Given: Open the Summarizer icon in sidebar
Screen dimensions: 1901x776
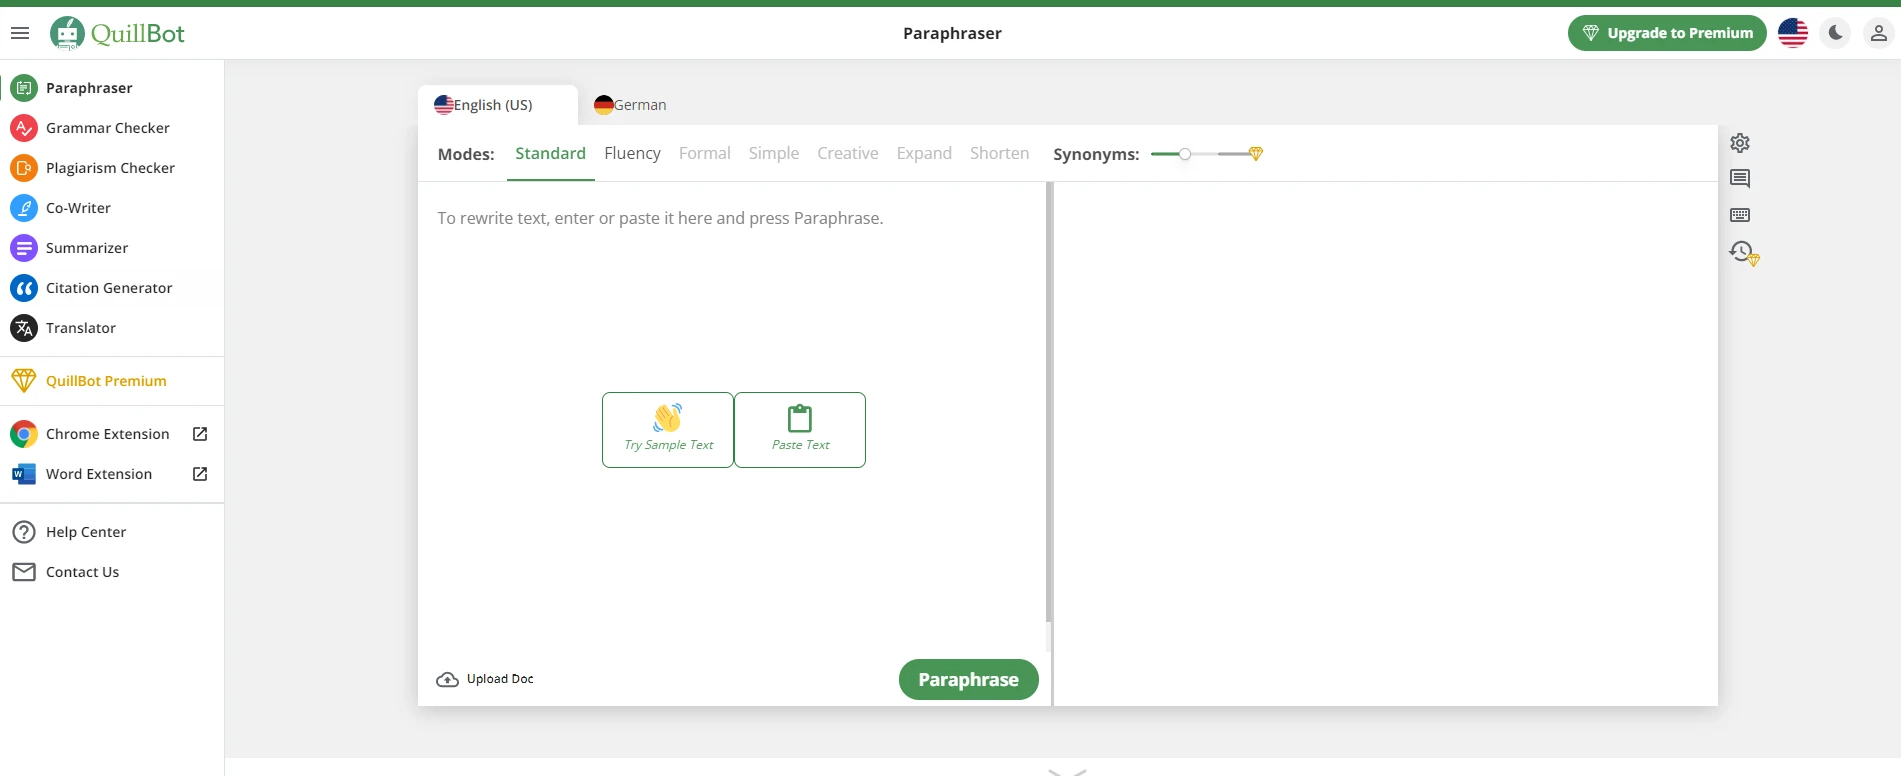Looking at the screenshot, I should [24, 248].
